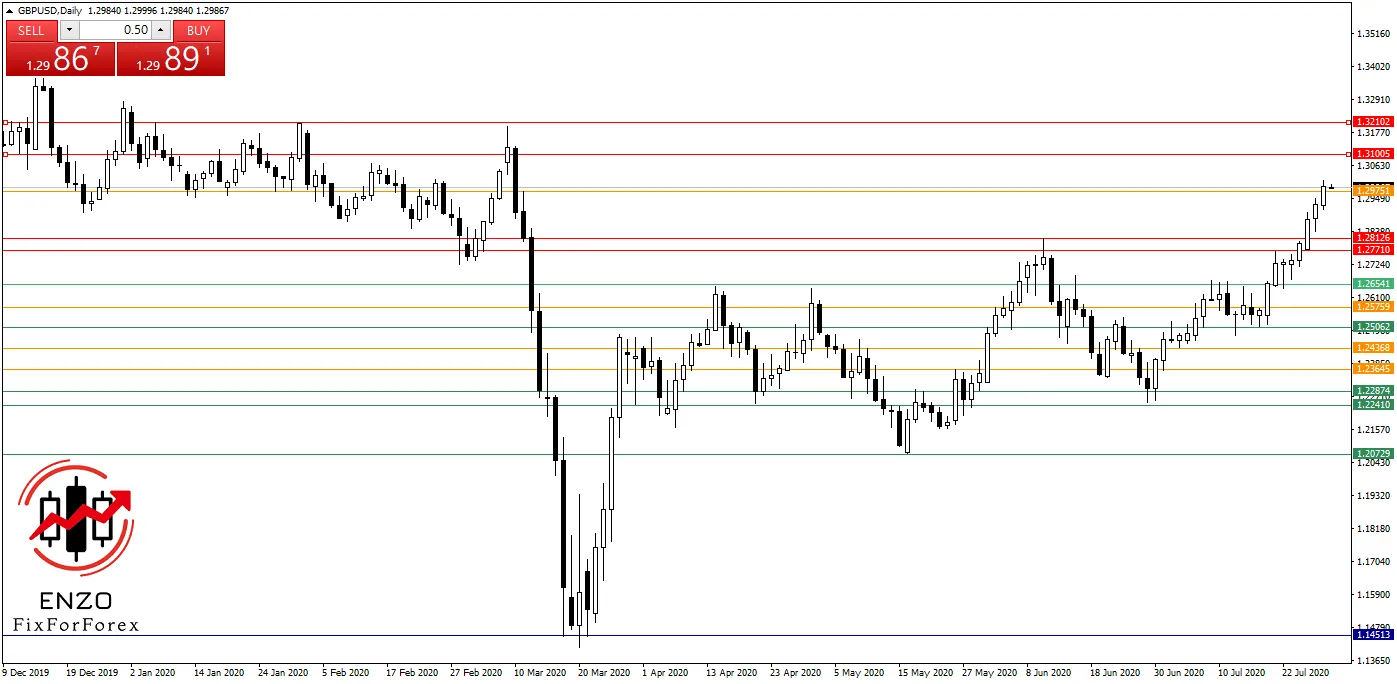Click the 13 Apr 2020 date label
Viewport: 1397px width, 684px height.
pos(730,674)
